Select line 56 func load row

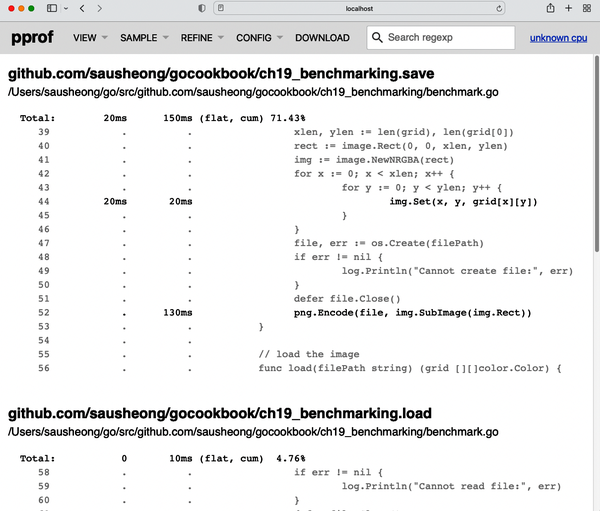tap(300, 368)
